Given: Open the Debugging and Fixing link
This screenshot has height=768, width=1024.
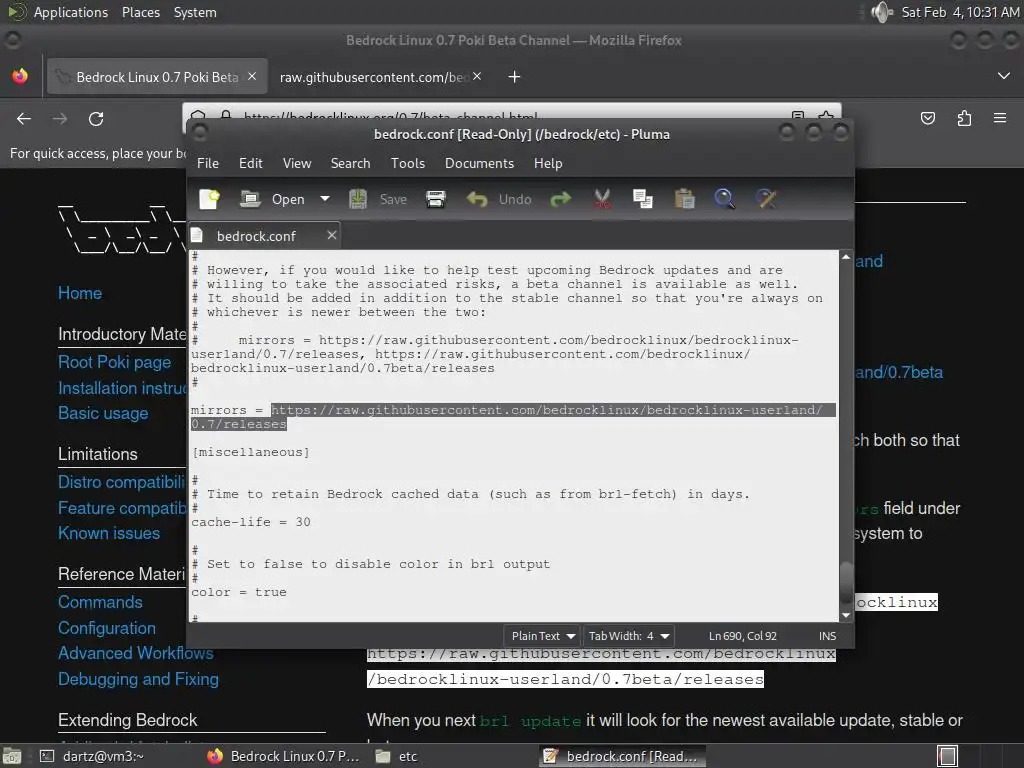Looking at the screenshot, I should tap(138, 679).
